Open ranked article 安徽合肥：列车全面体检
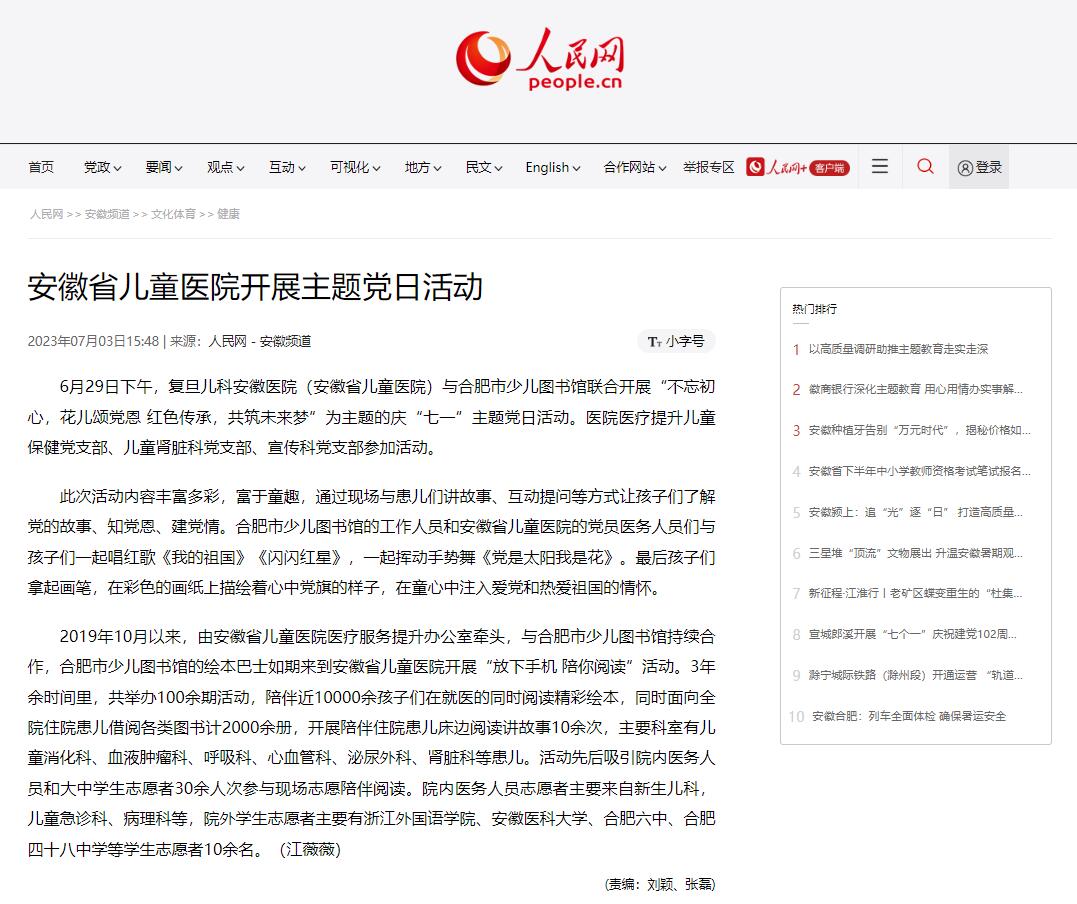The height and width of the screenshot is (904, 1077). point(909,716)
